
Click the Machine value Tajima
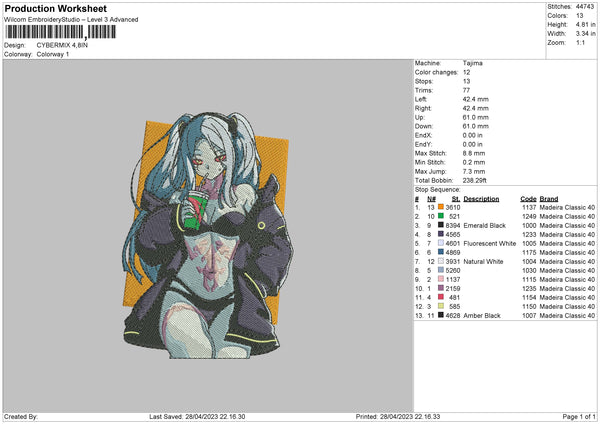tap(473, 63)
